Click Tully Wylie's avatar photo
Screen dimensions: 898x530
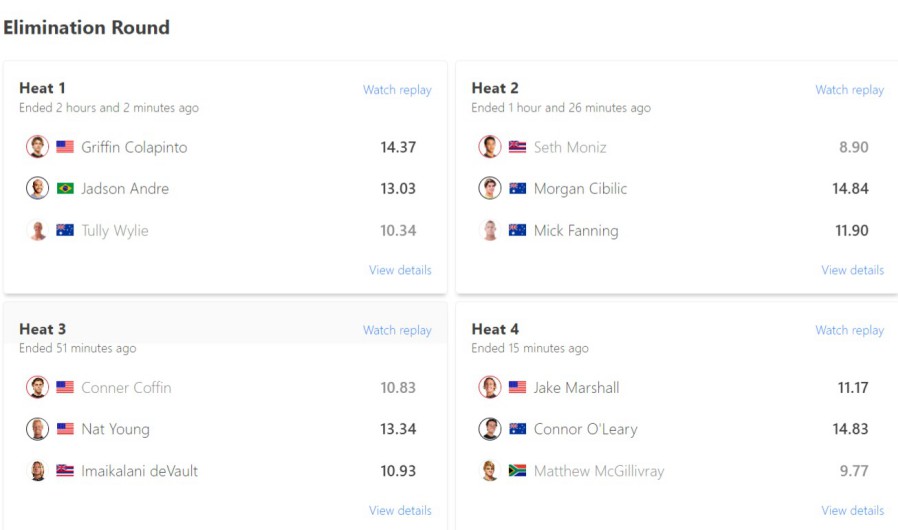(38, 231)
